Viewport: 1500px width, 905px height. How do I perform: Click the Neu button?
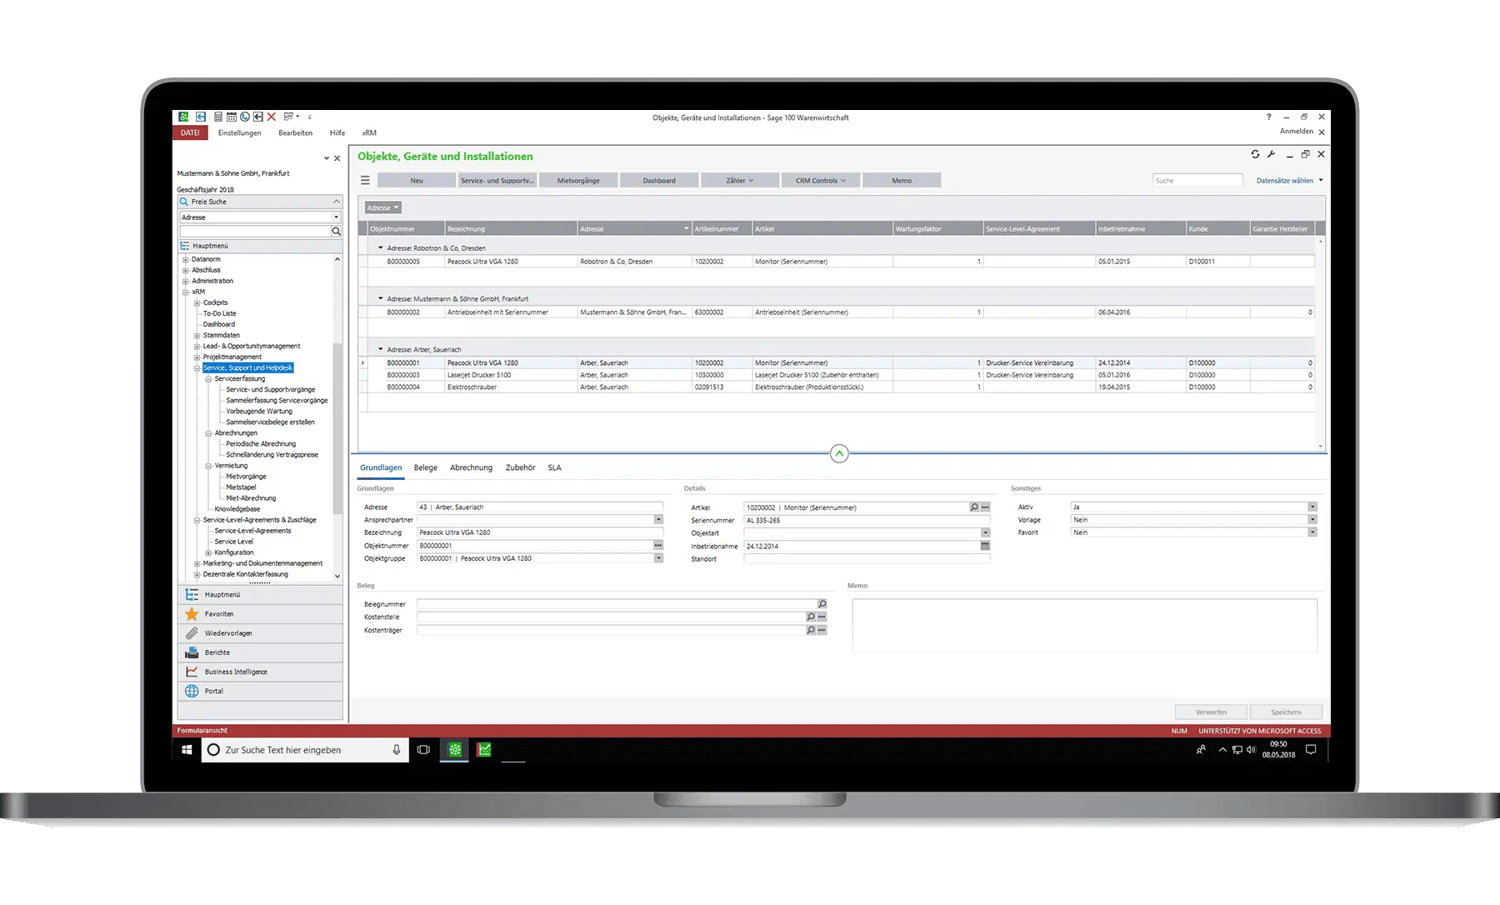pyautogui.click(x=417, y=181)
